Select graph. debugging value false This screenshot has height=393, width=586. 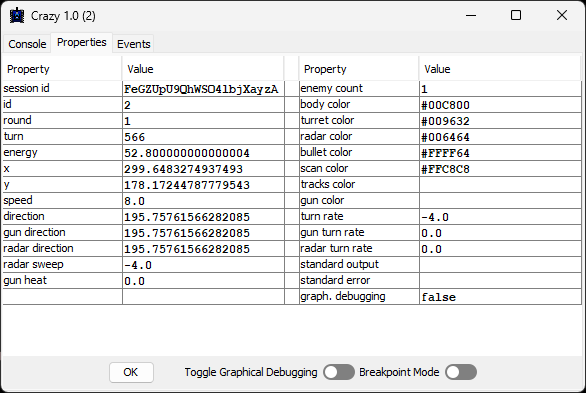(x=500, y=297)
